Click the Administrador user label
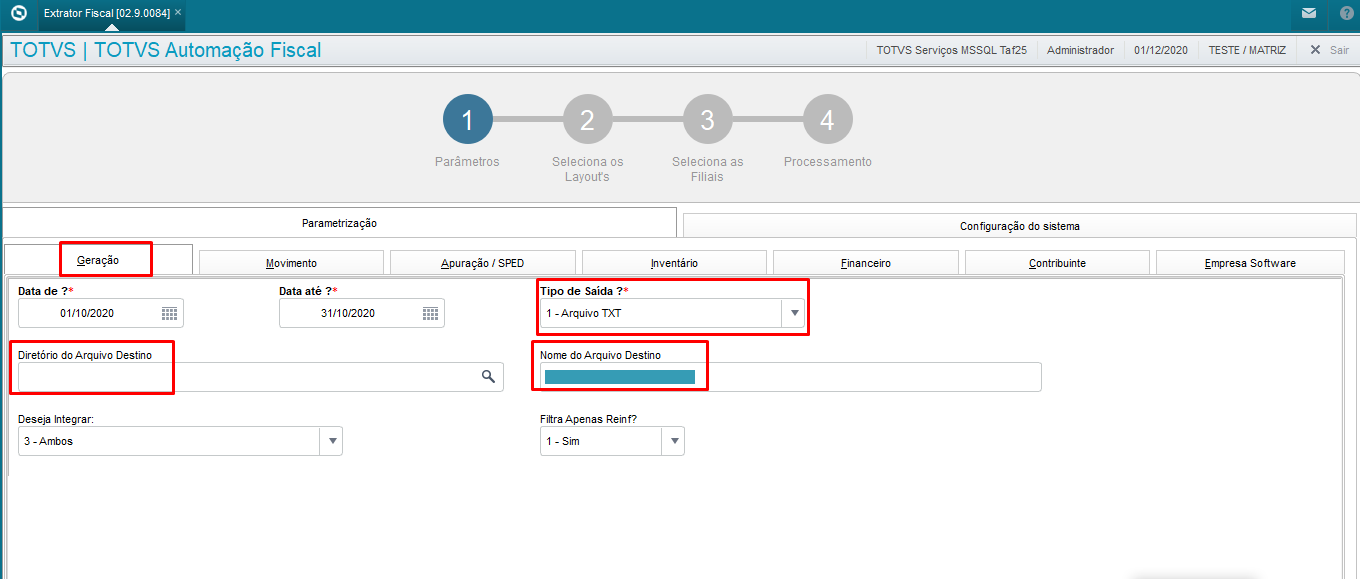This screenshot has height=579, width=1360. pos(1080,50)
